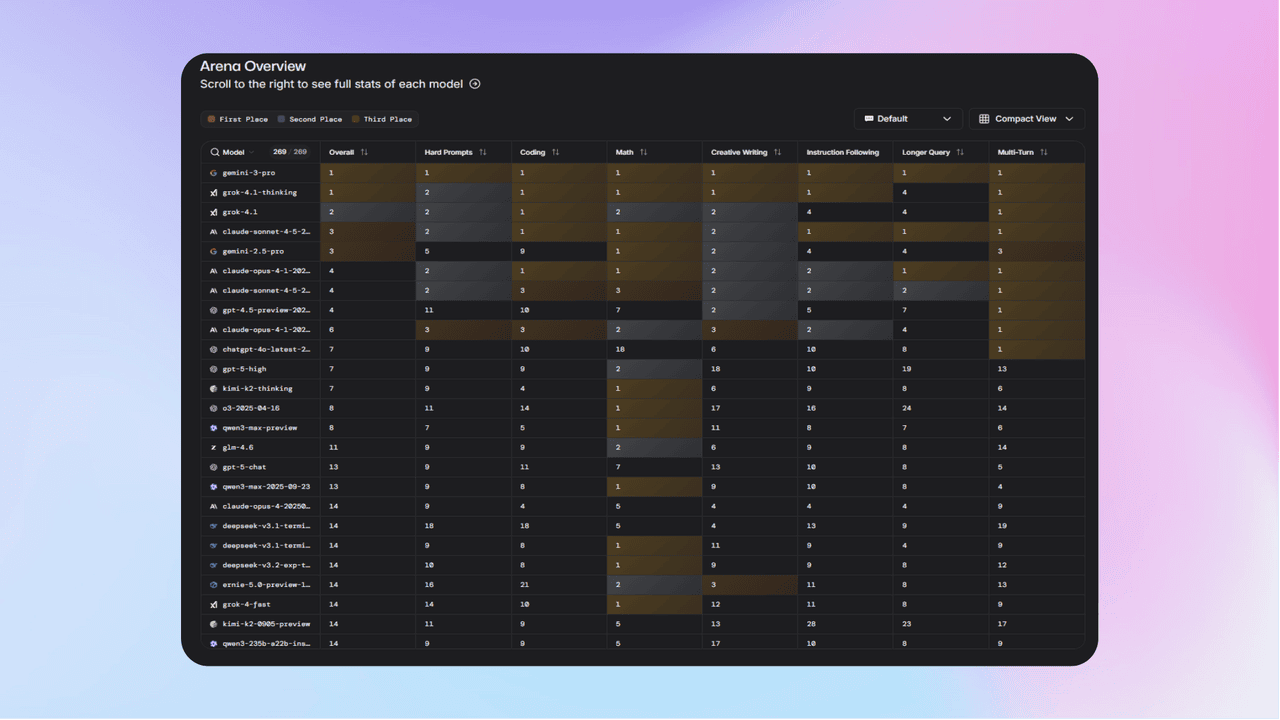Screen dimensions: 1280x720
Task: Click the Google logo beside gemini-3-pro
Action: [x=214, y=173]
